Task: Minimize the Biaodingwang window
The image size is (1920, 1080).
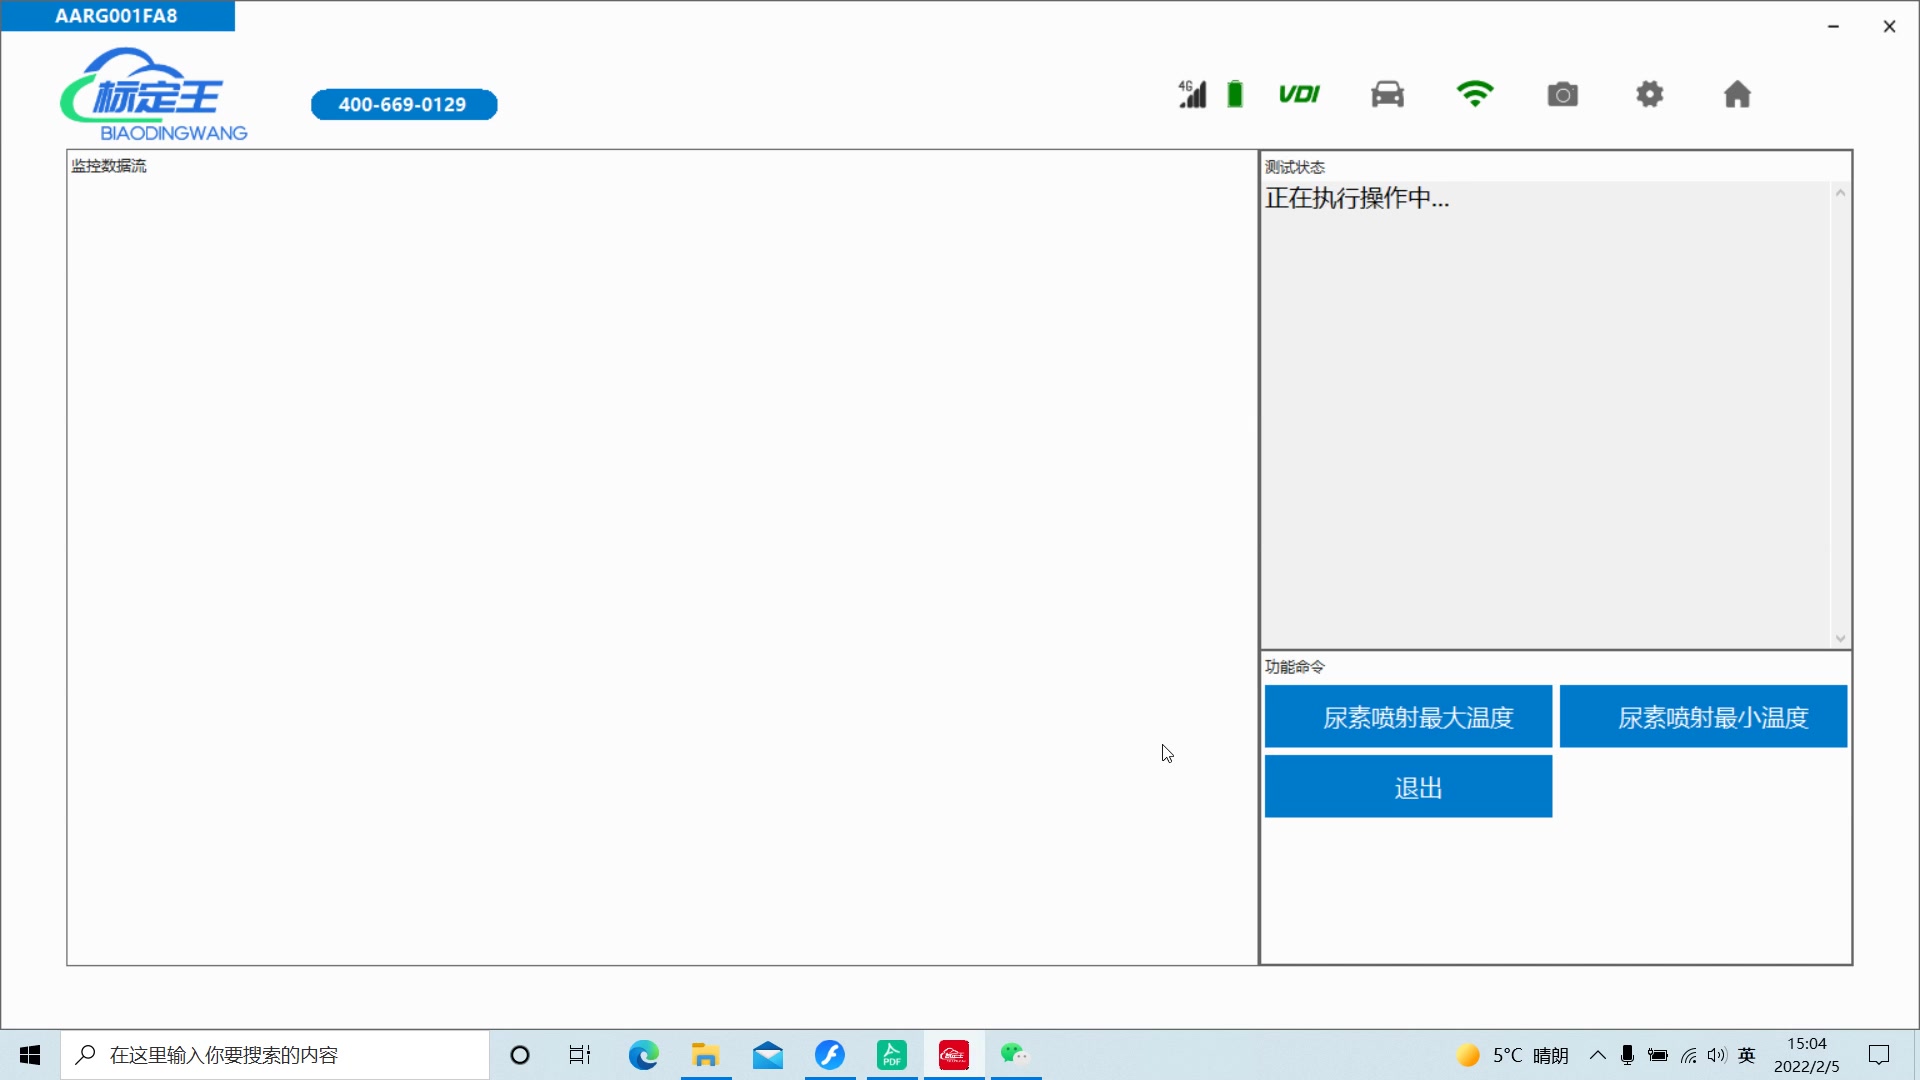Action: [x=1833, y=26]
